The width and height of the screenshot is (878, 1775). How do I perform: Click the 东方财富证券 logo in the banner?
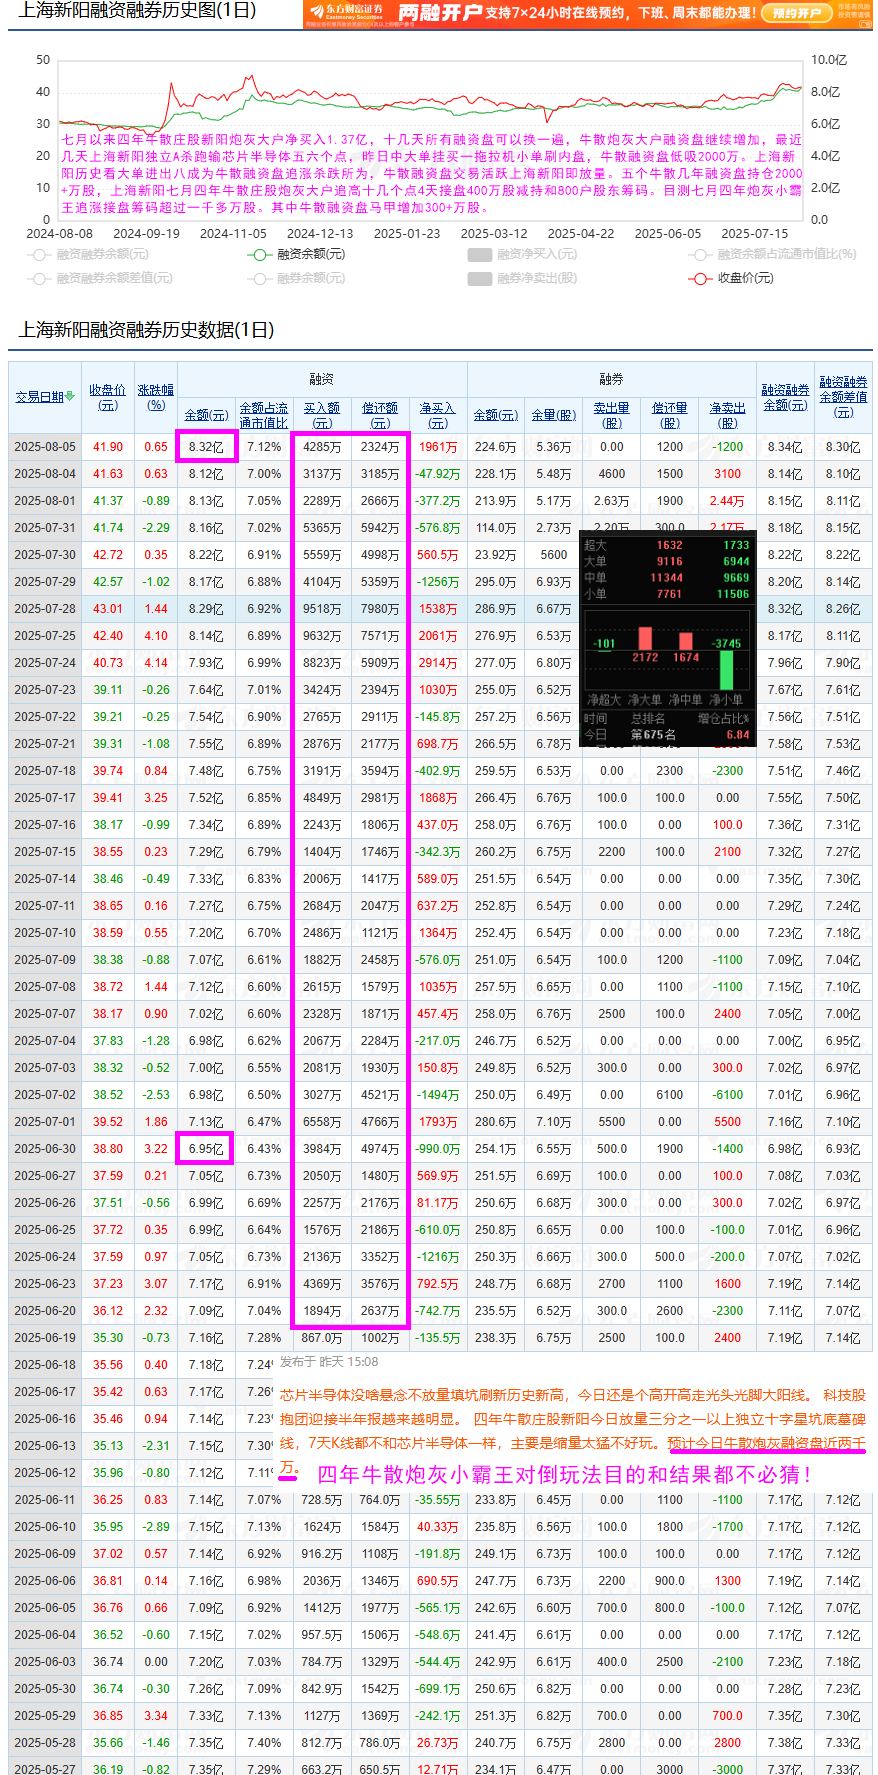346,13
